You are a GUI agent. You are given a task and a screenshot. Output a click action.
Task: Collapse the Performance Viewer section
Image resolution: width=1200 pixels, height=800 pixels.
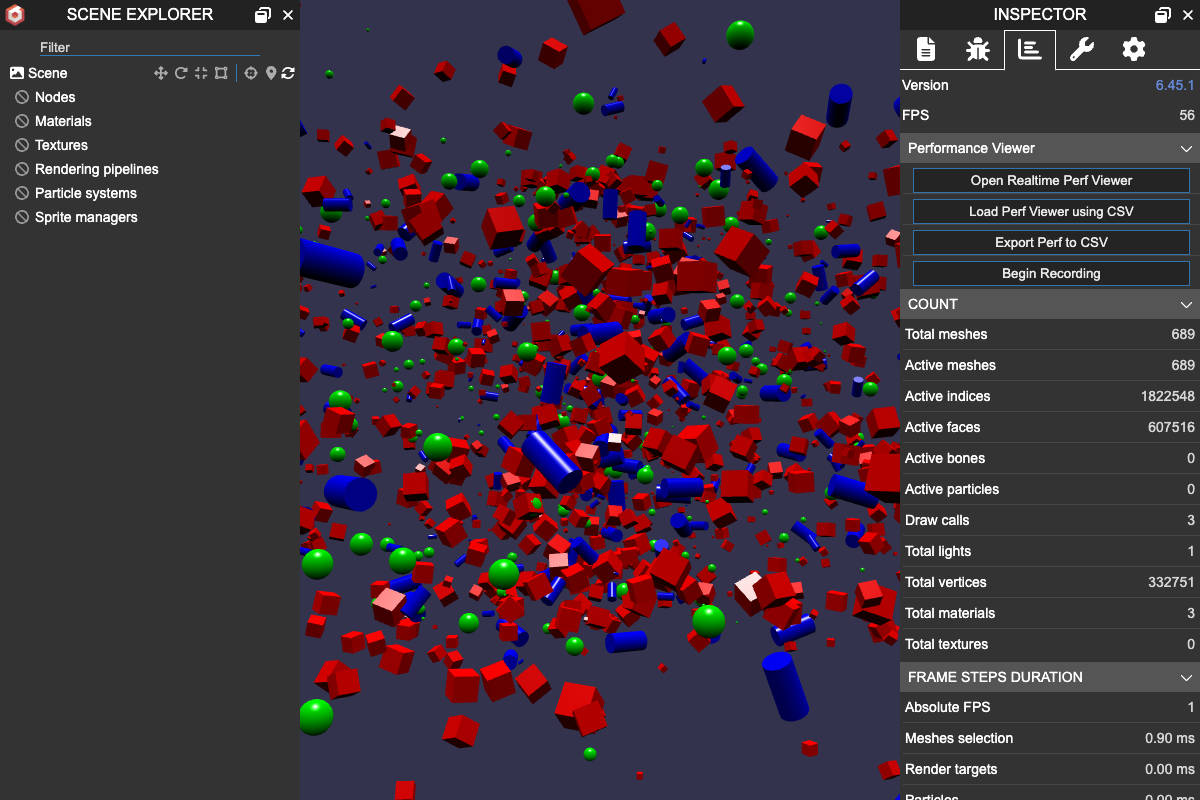(1186, 148)
